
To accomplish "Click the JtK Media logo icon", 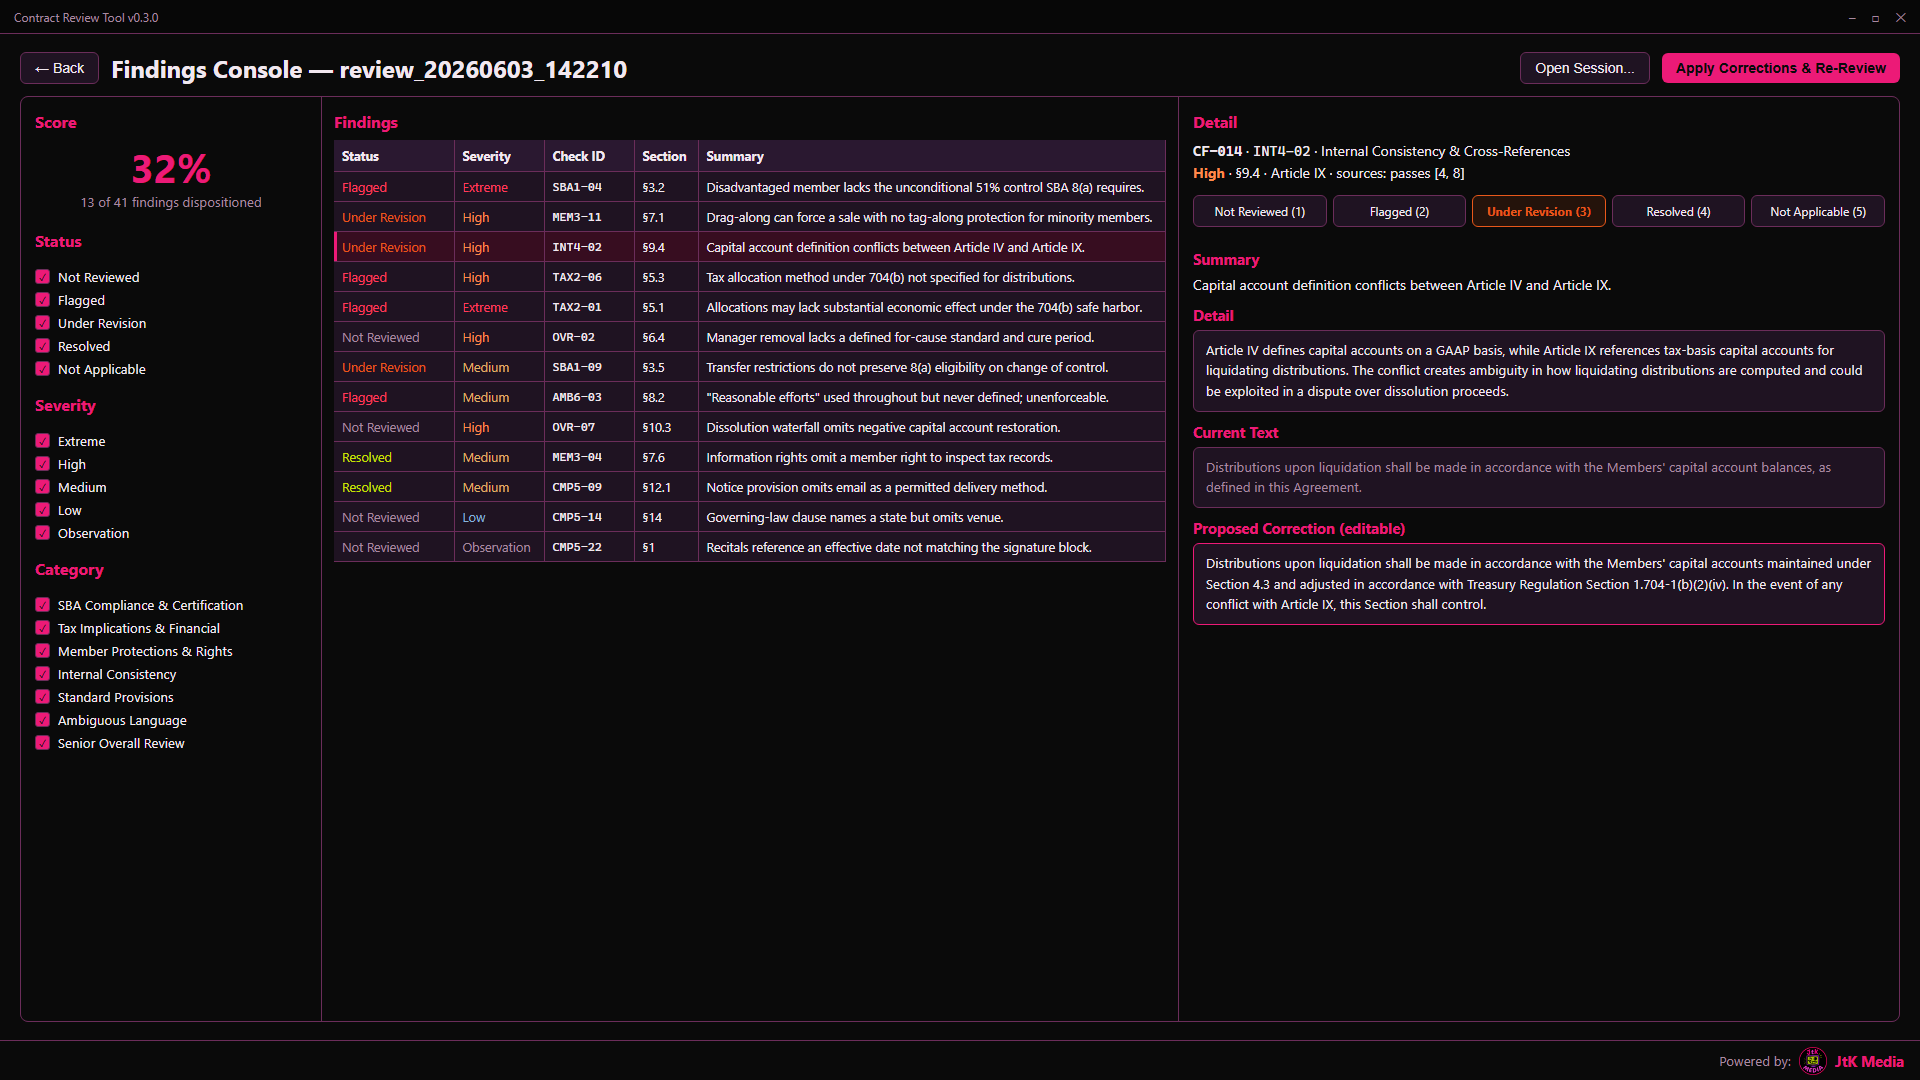I will [x=1813, y=1061].
